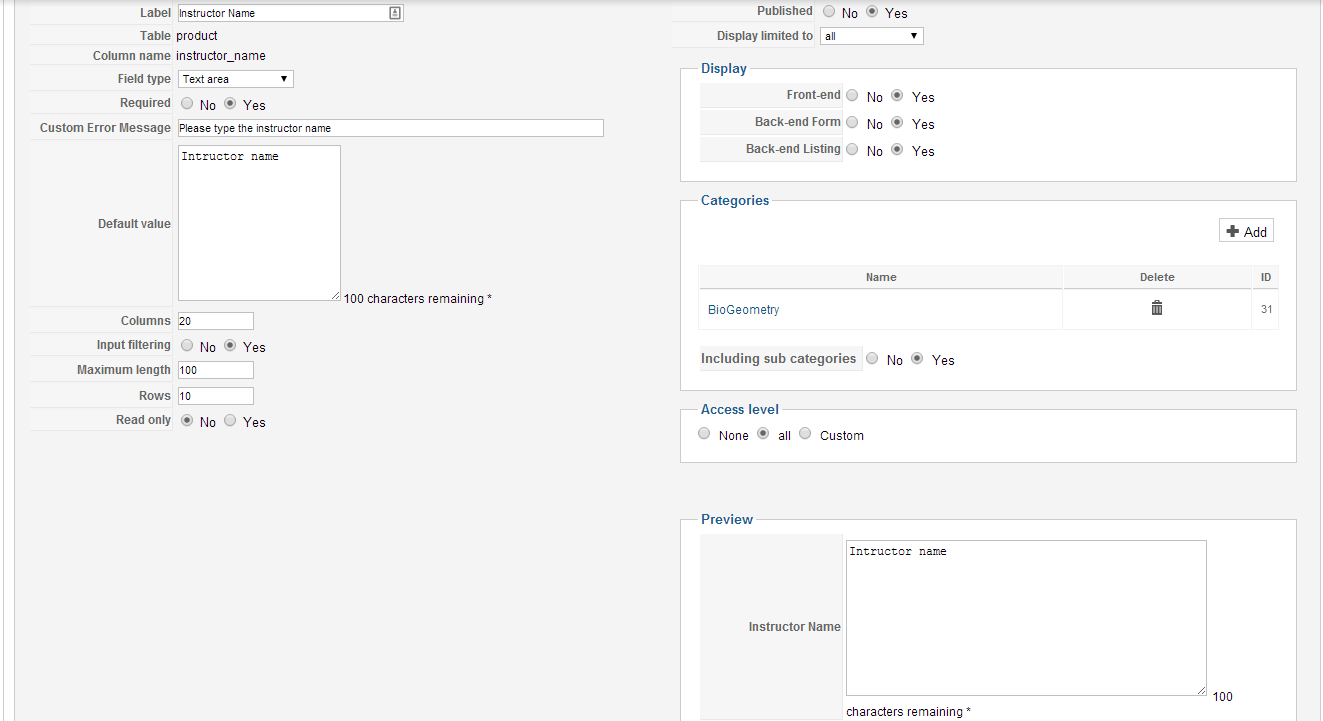The width and height of the screenshot is (1323, 721).
Task: Select None access level
Action: 704,434
